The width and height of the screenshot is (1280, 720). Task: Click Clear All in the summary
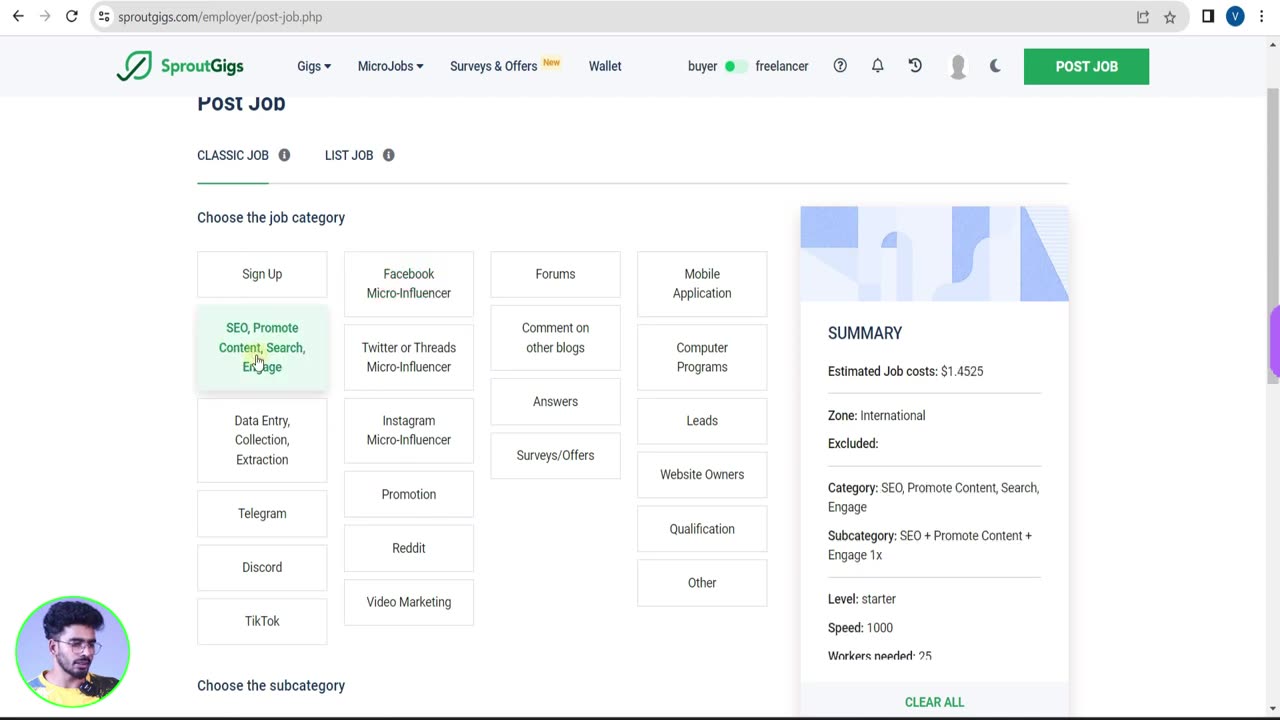click(934, 702)
